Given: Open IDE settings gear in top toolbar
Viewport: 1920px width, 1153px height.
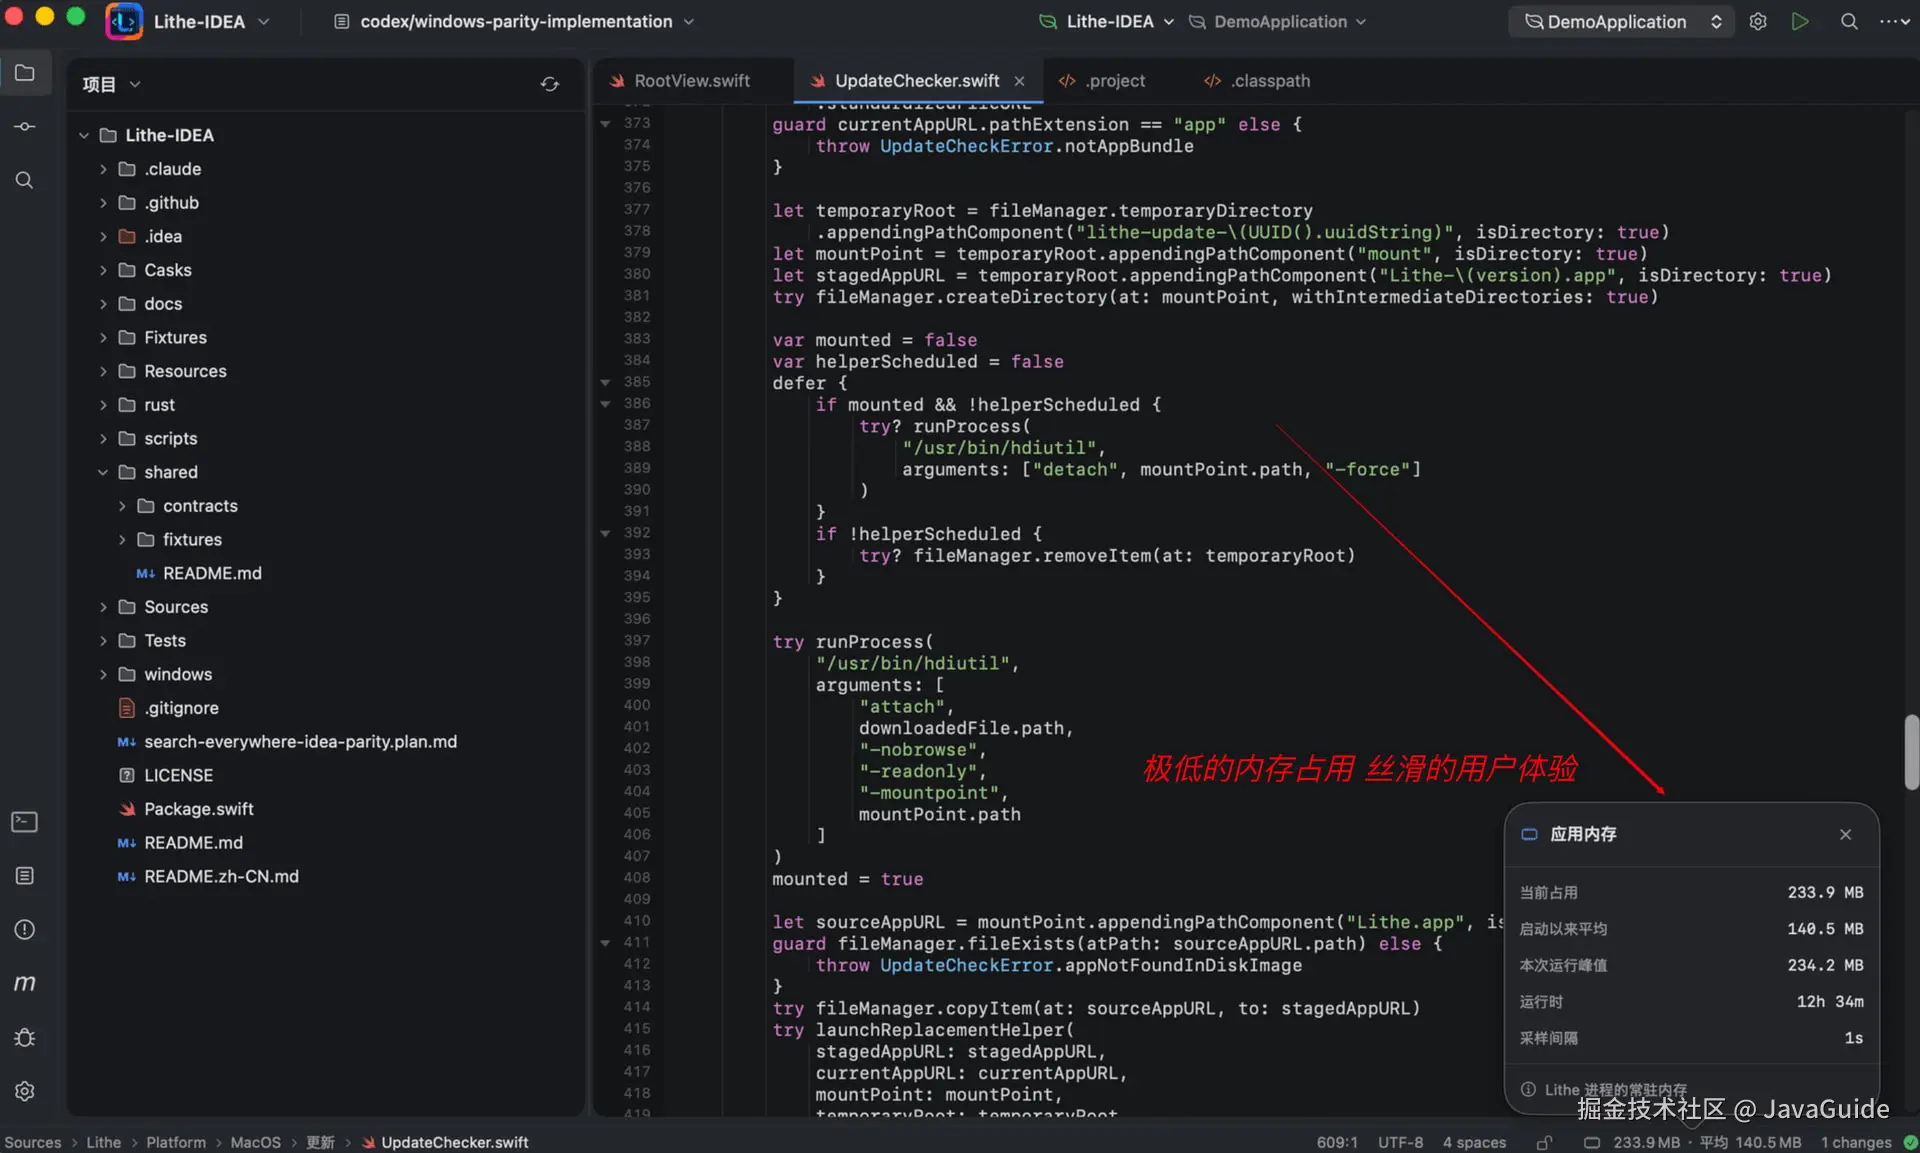Looking at the screenshot, I should (1758, 21).
